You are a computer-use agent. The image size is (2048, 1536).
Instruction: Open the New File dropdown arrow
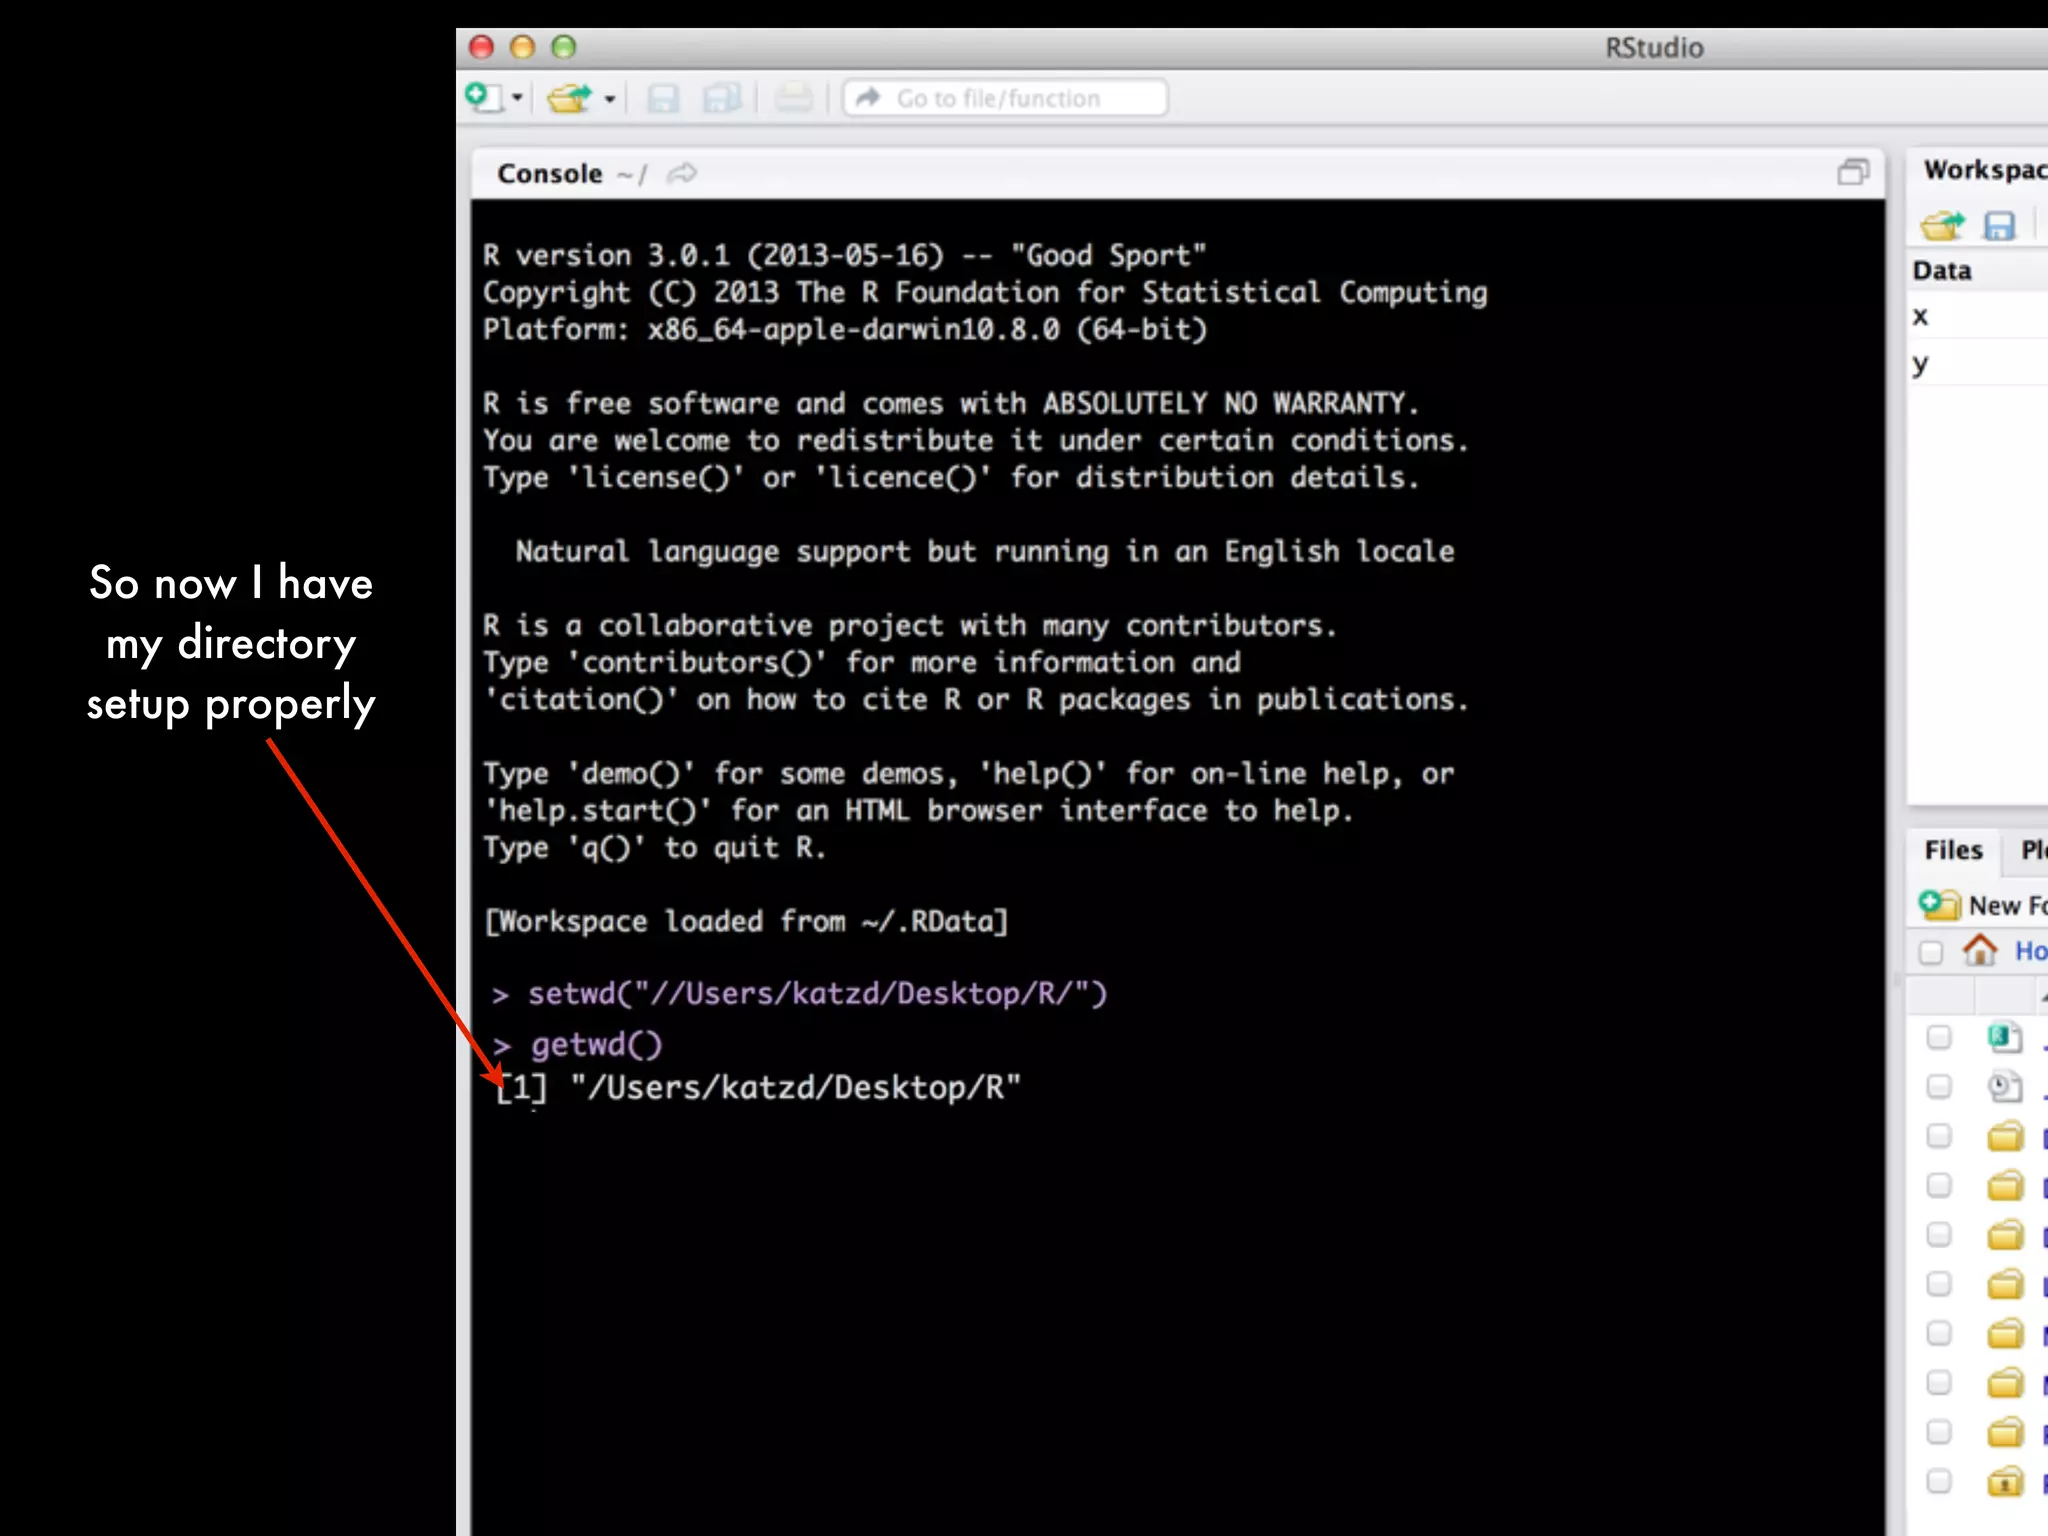point(517,98)
